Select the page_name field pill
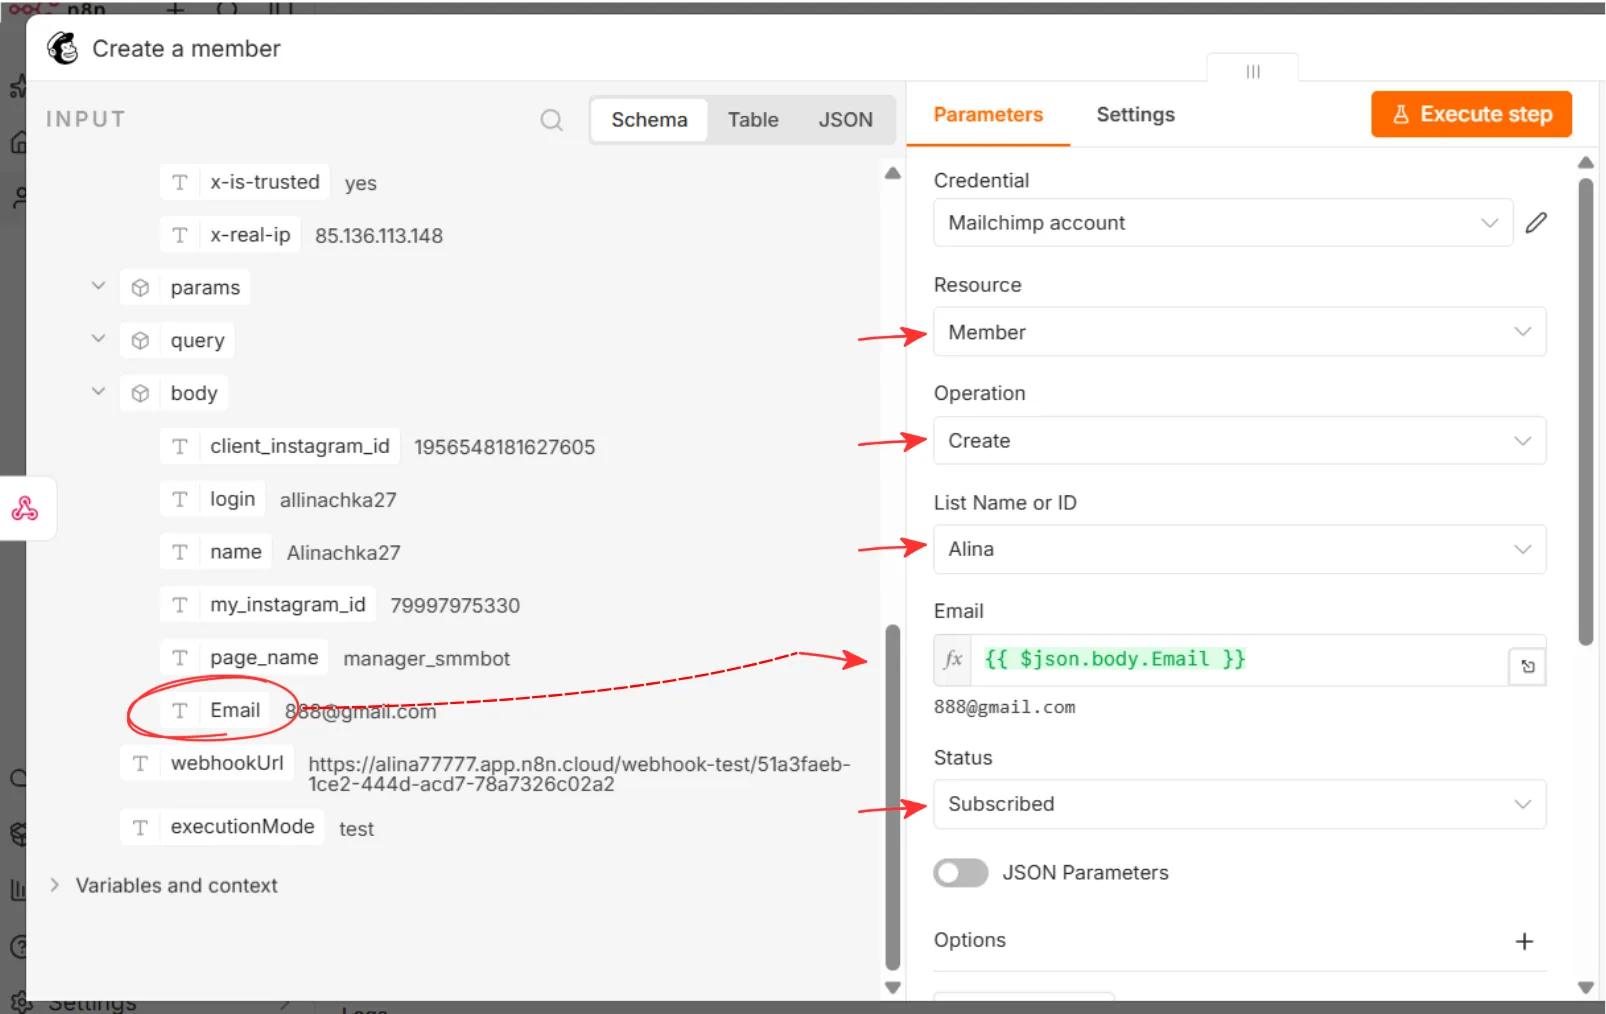The width and height of the screenshot is (1606, 1014). coord(244,658)
